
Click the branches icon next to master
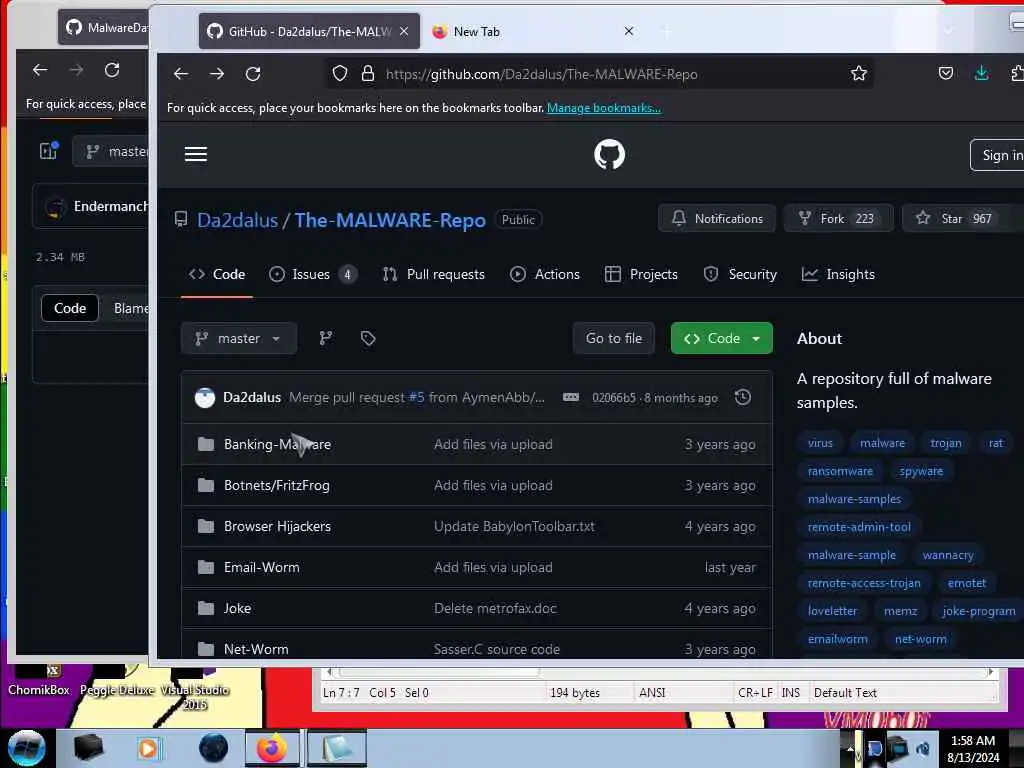[x=326, y=338]
